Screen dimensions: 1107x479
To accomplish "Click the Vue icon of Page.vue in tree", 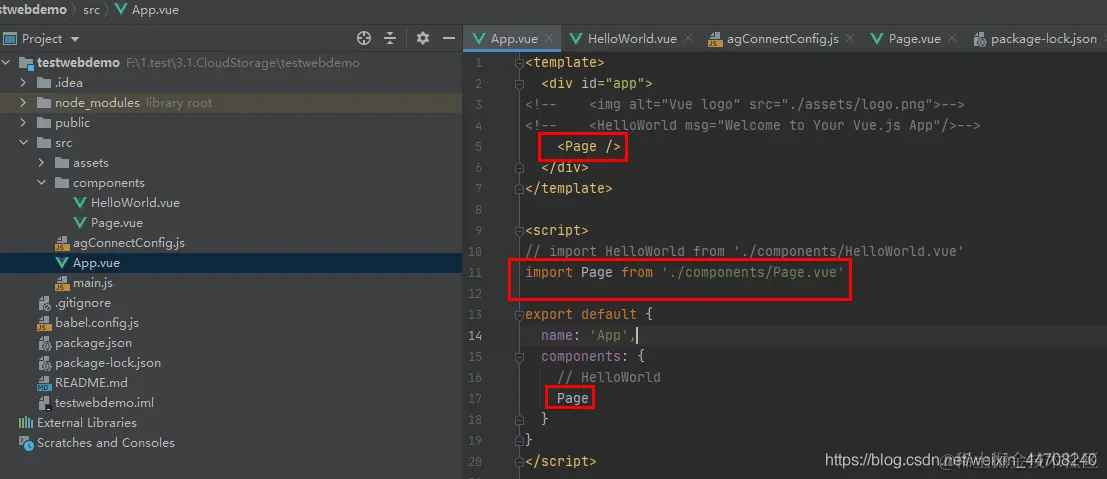I will pyautogui.click(x=80, y=223).
